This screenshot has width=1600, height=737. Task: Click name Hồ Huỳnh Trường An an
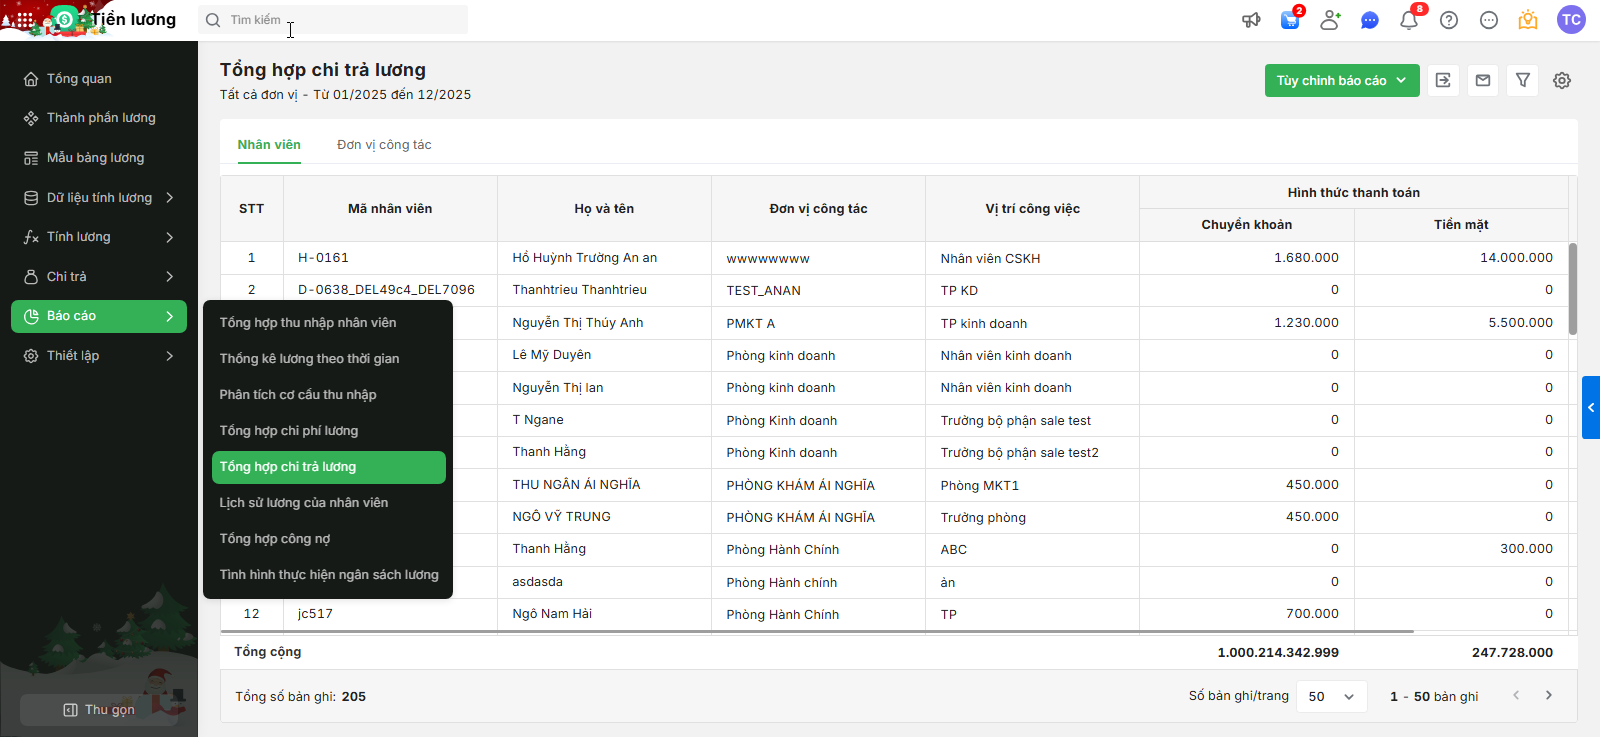(585, 258)
